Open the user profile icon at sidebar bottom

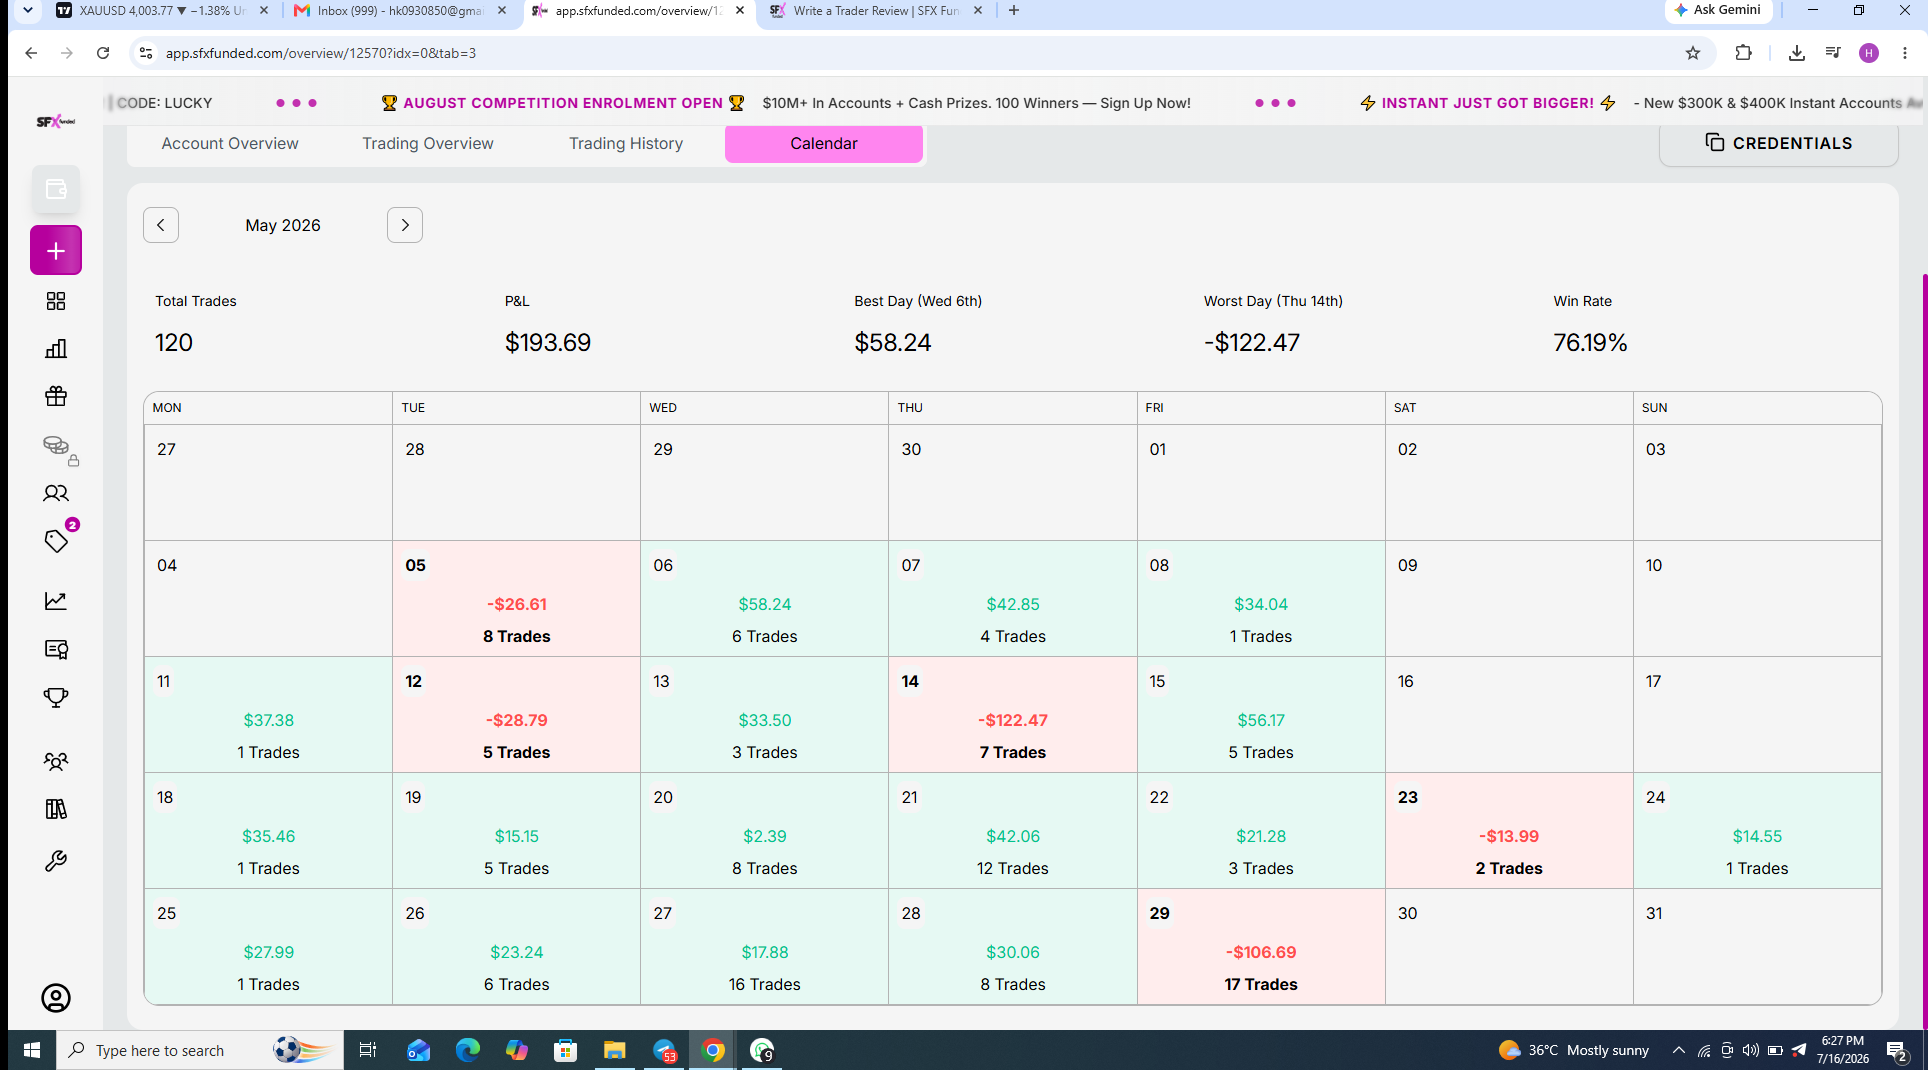click(56, 998)
